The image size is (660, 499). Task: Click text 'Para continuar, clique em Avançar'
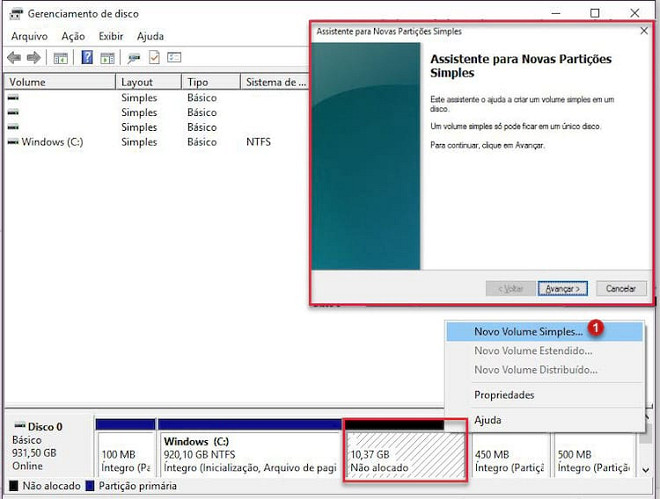point(487,145)
